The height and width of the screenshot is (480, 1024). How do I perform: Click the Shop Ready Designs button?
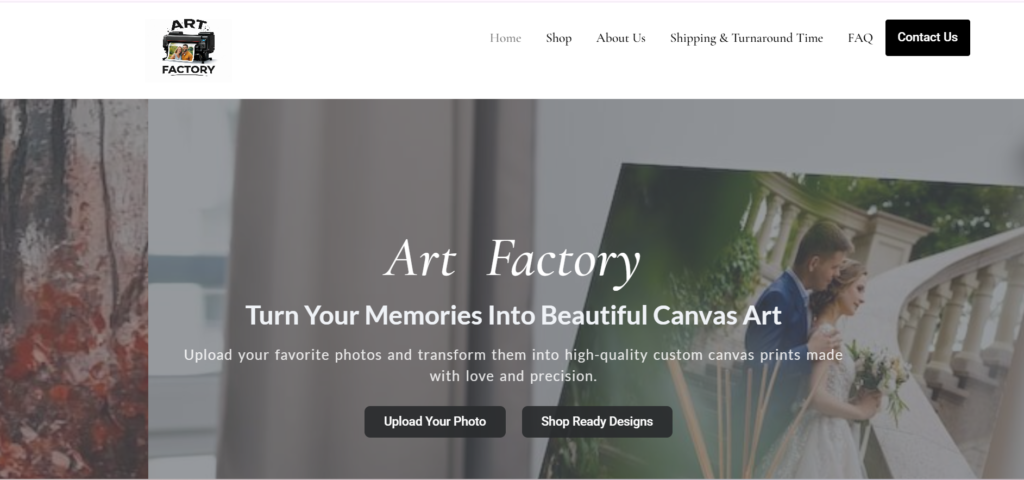coord(597,422)
